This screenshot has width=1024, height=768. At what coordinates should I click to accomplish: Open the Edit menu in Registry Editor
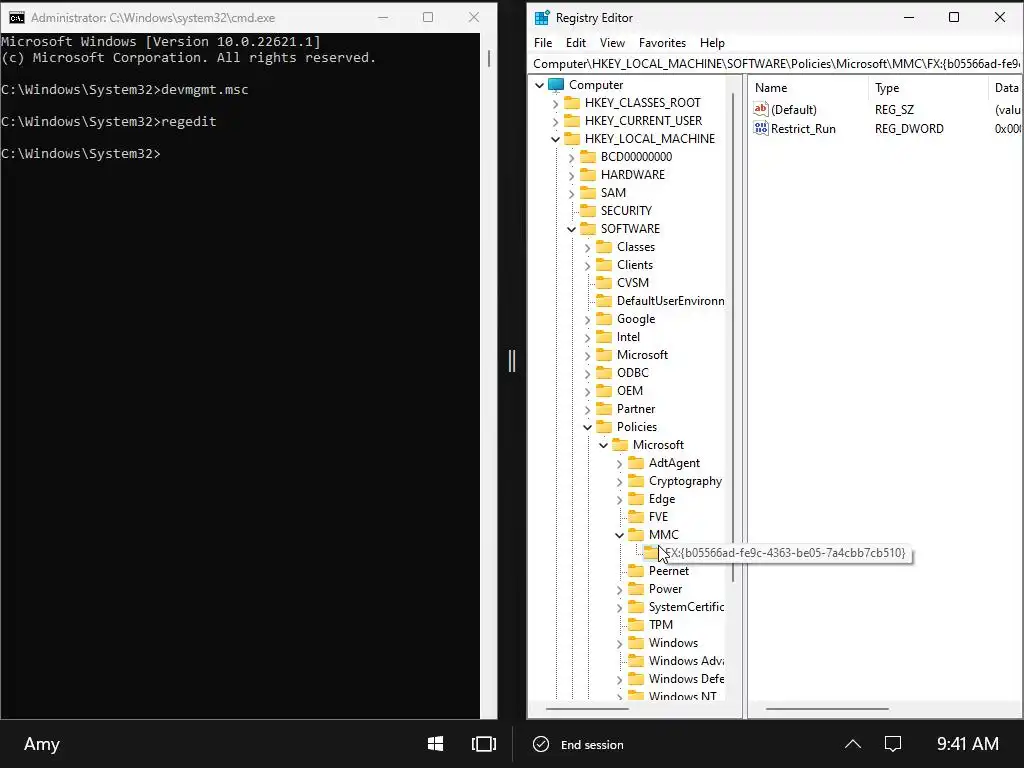point(575,42)
